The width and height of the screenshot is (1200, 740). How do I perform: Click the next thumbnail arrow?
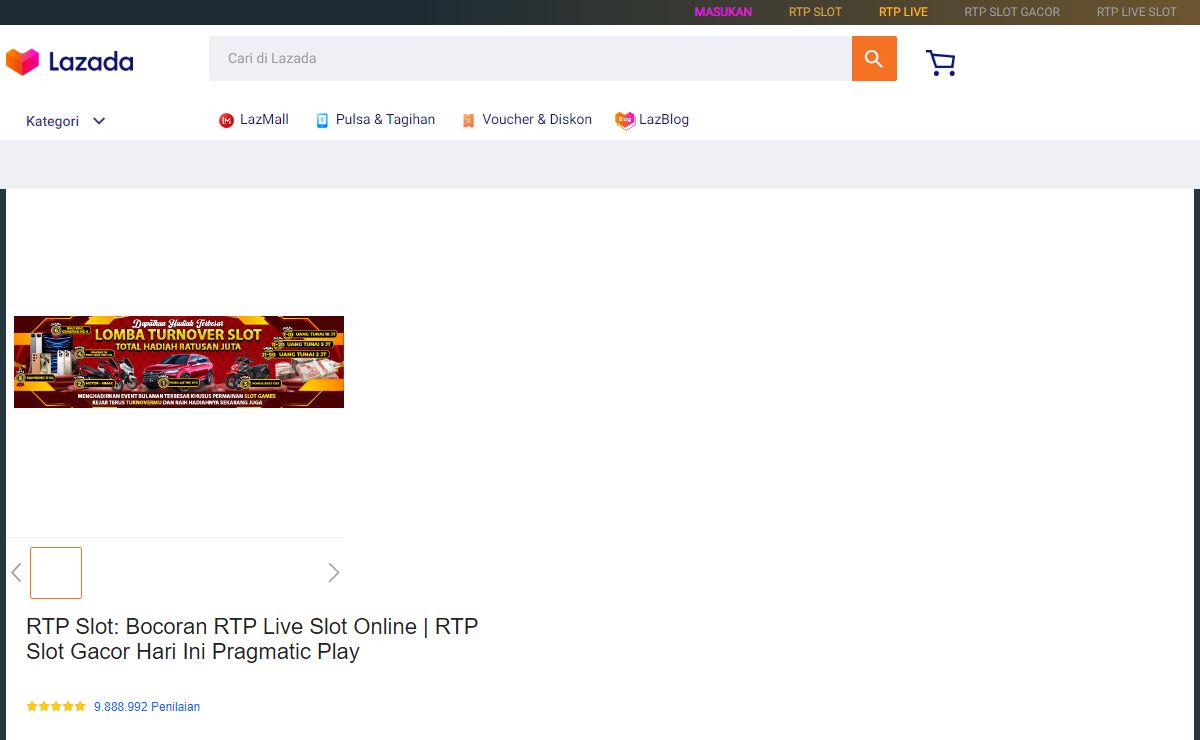point(334,573)
